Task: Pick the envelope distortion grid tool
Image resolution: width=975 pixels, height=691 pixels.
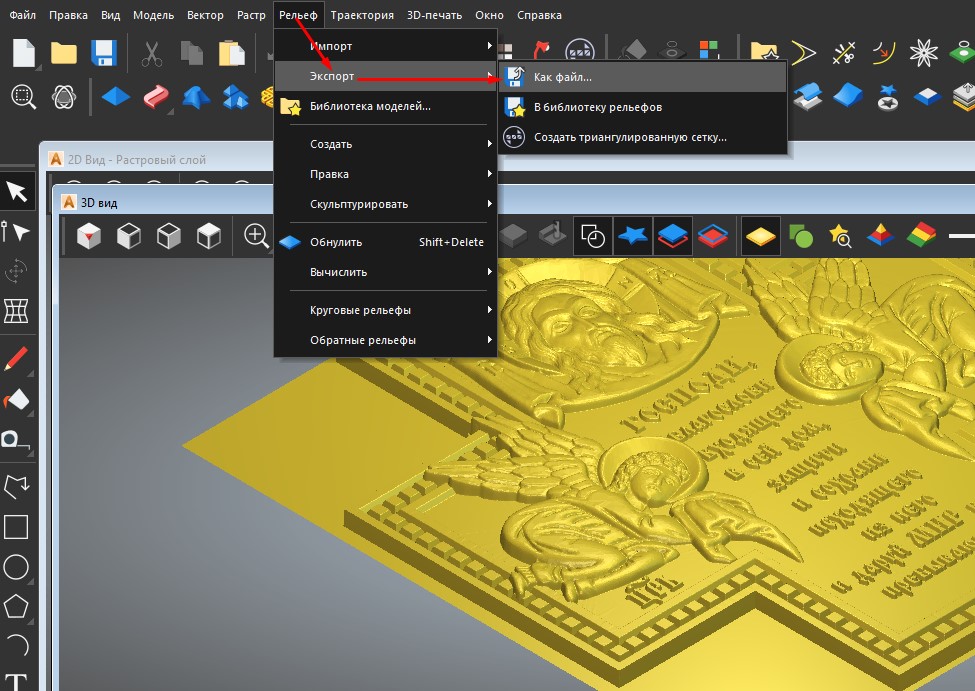Action: [16, 310]
